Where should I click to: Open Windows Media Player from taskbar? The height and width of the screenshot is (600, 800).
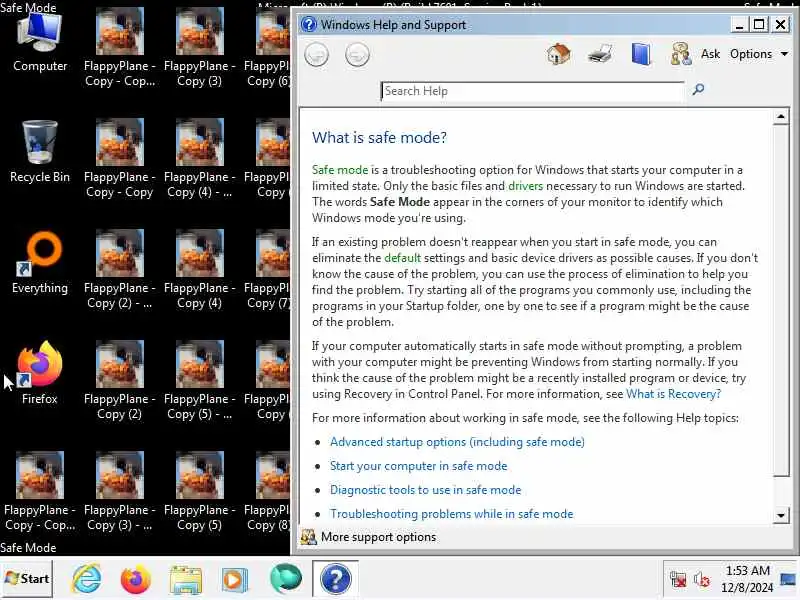click(x=235, y=580)
